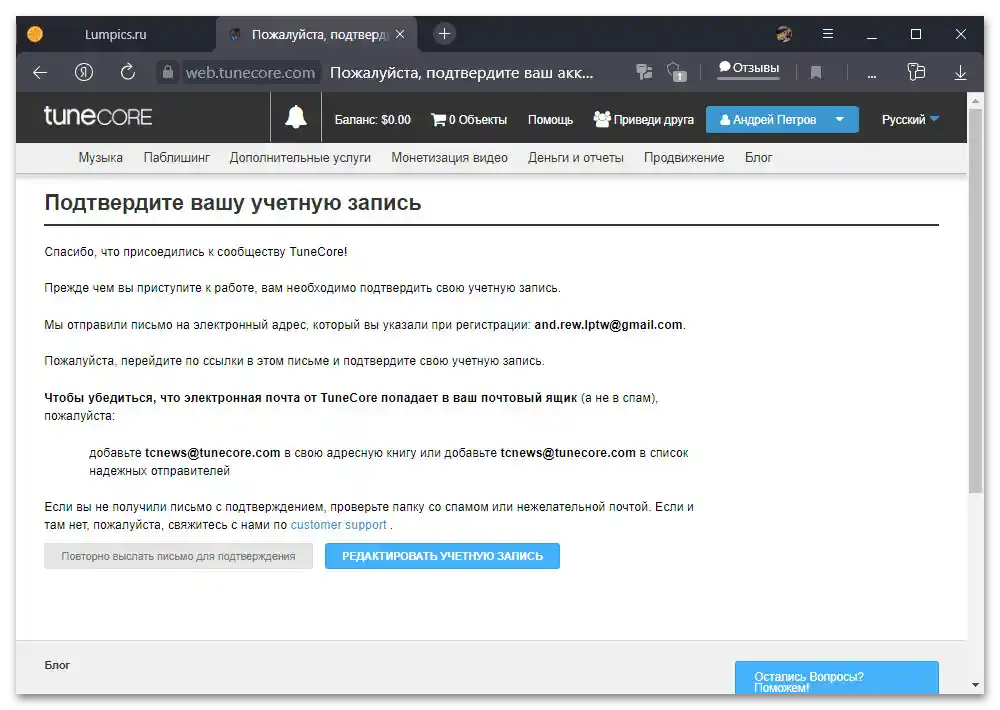Open the Музыка menu
Viewport: 1000px width, 710px height.
click(101, 158)
